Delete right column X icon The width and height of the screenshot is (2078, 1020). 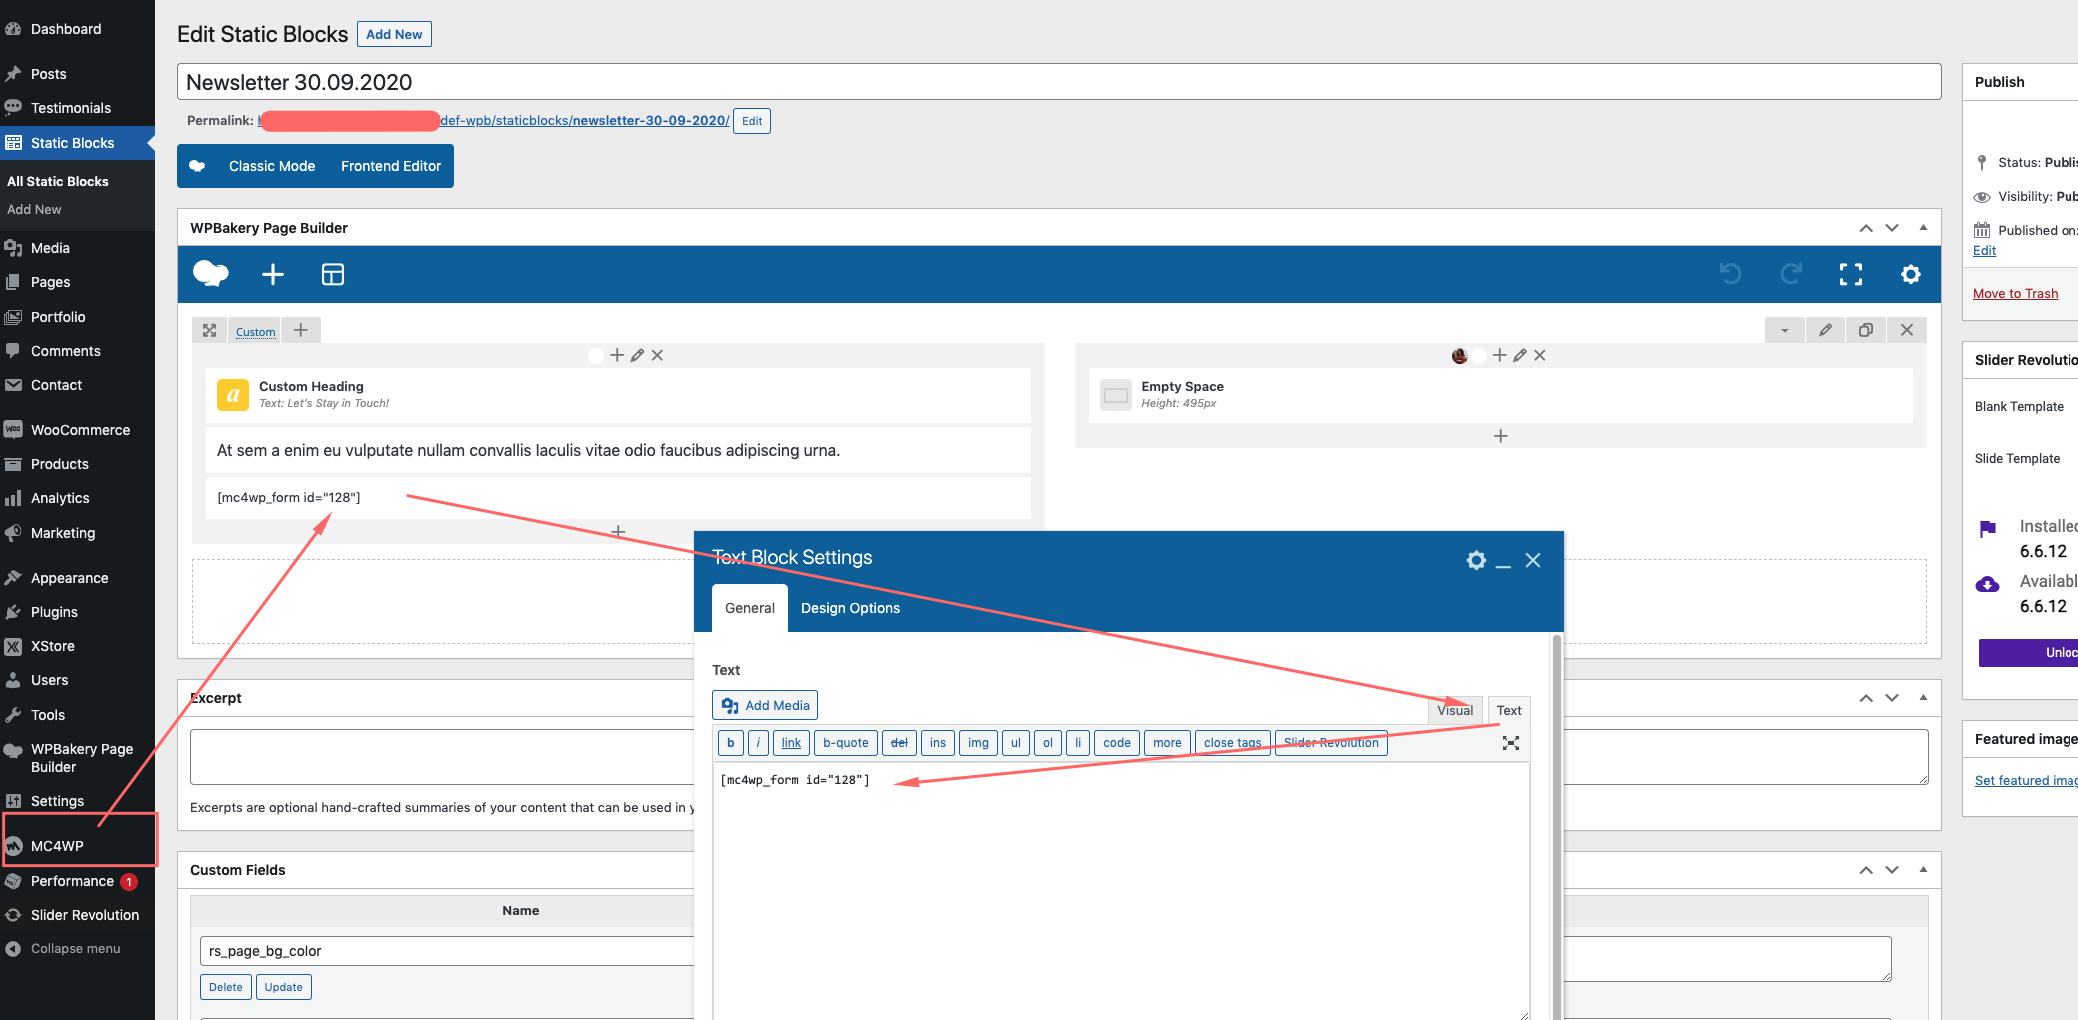point(1540,355)
